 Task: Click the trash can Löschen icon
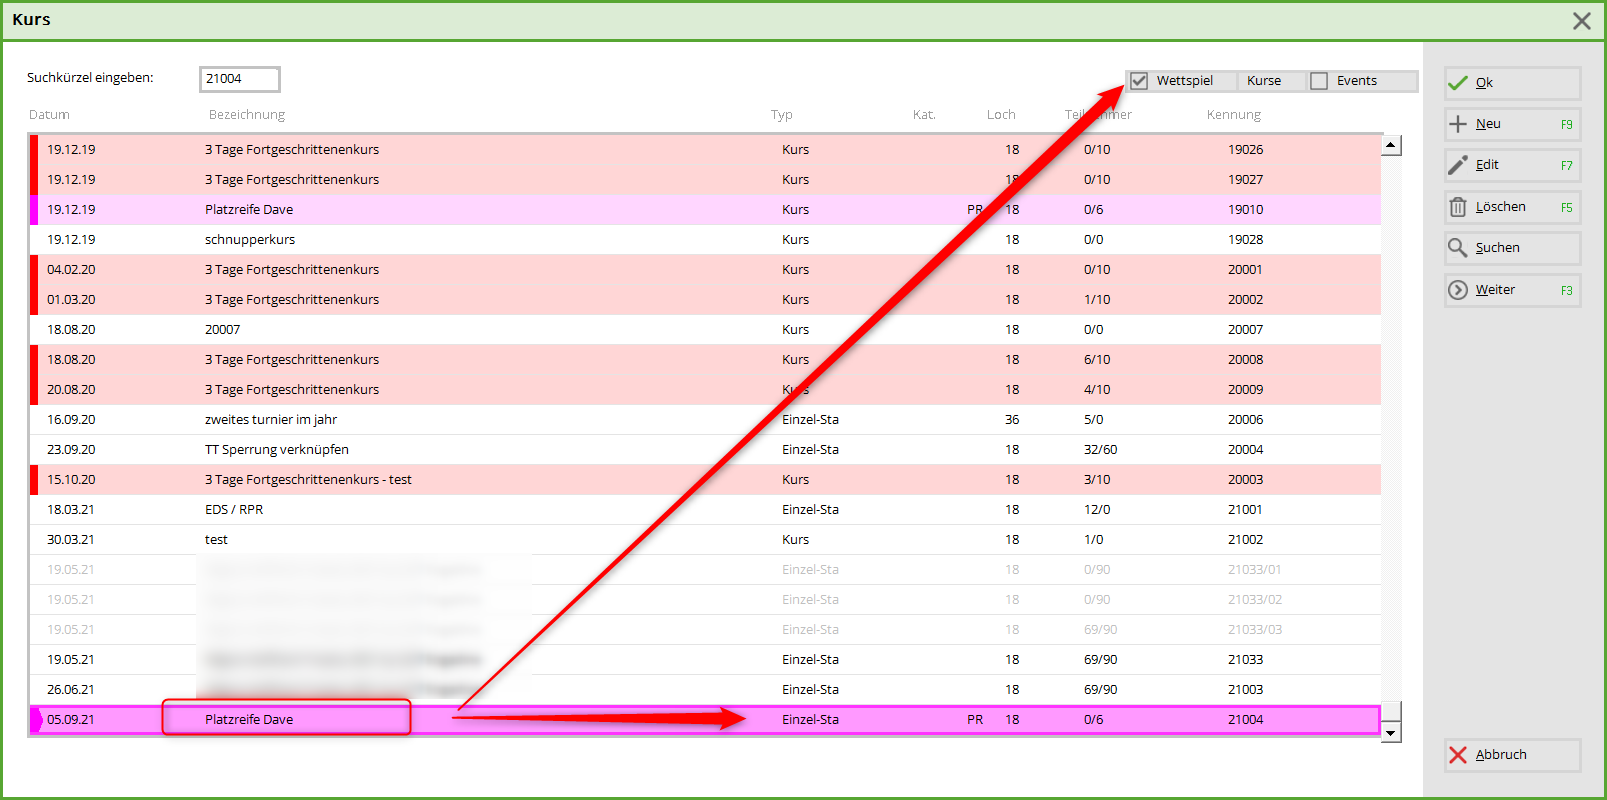1458,207
